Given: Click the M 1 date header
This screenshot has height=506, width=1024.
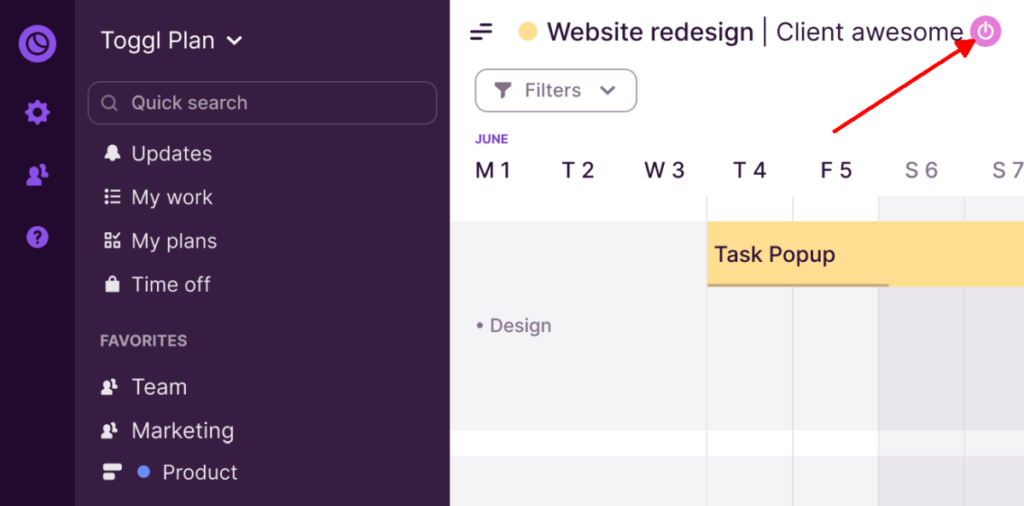Looking at the screenshot, I should [x=492, y=170].
